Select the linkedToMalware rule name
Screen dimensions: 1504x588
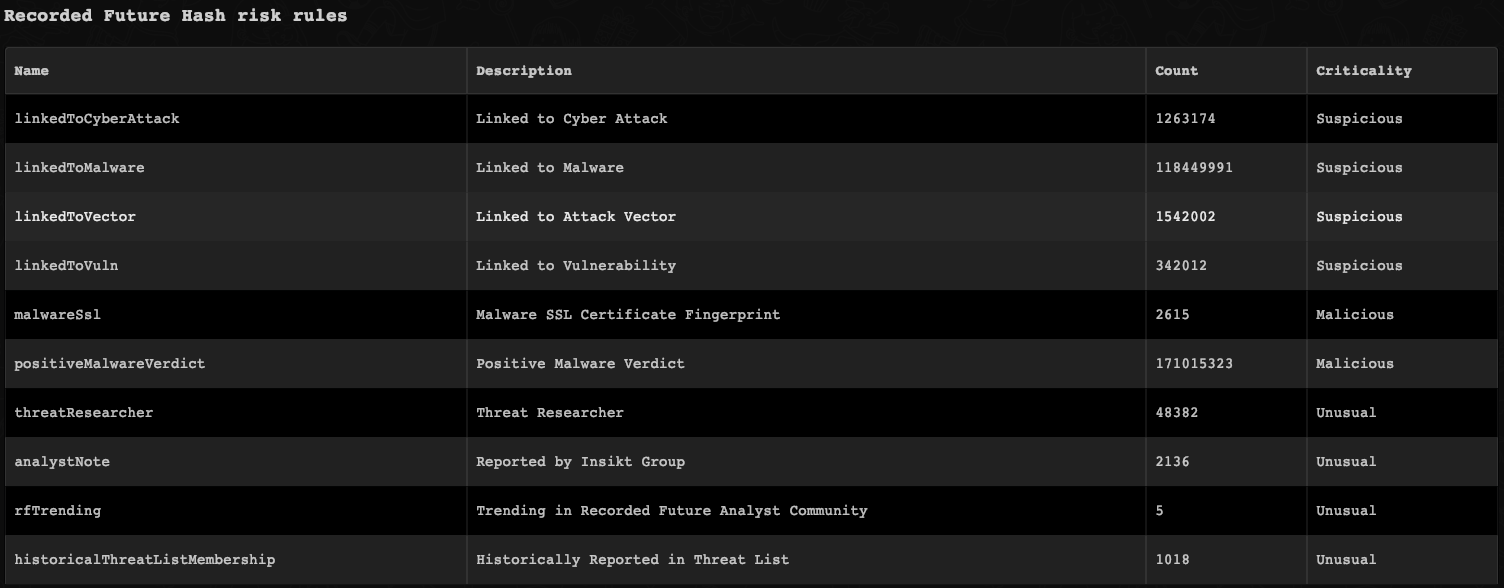(x=79, y=168)
